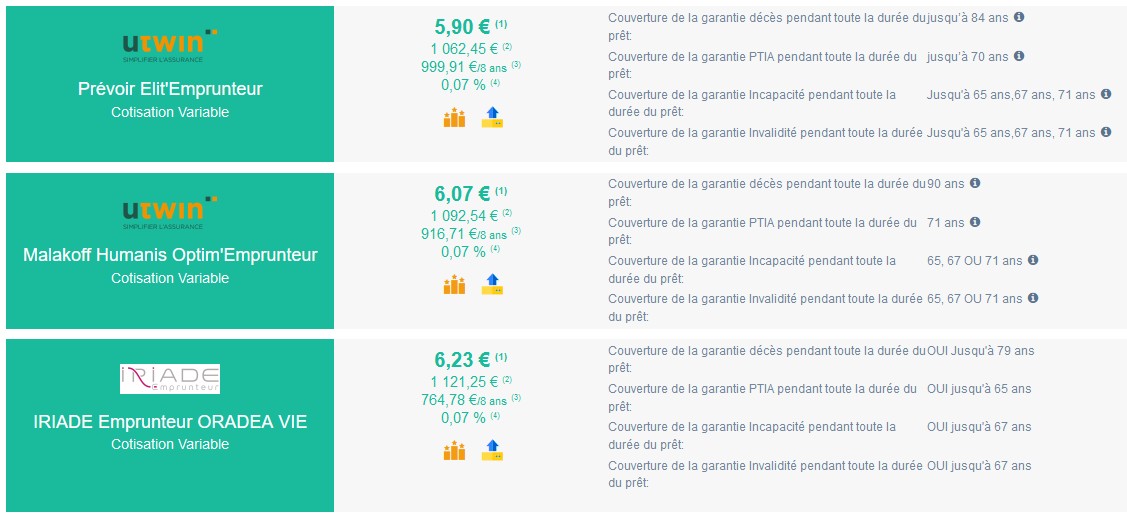
Task: Click info icon next to jusqu'à 84 ans
Action: [x=1018, y=17]
